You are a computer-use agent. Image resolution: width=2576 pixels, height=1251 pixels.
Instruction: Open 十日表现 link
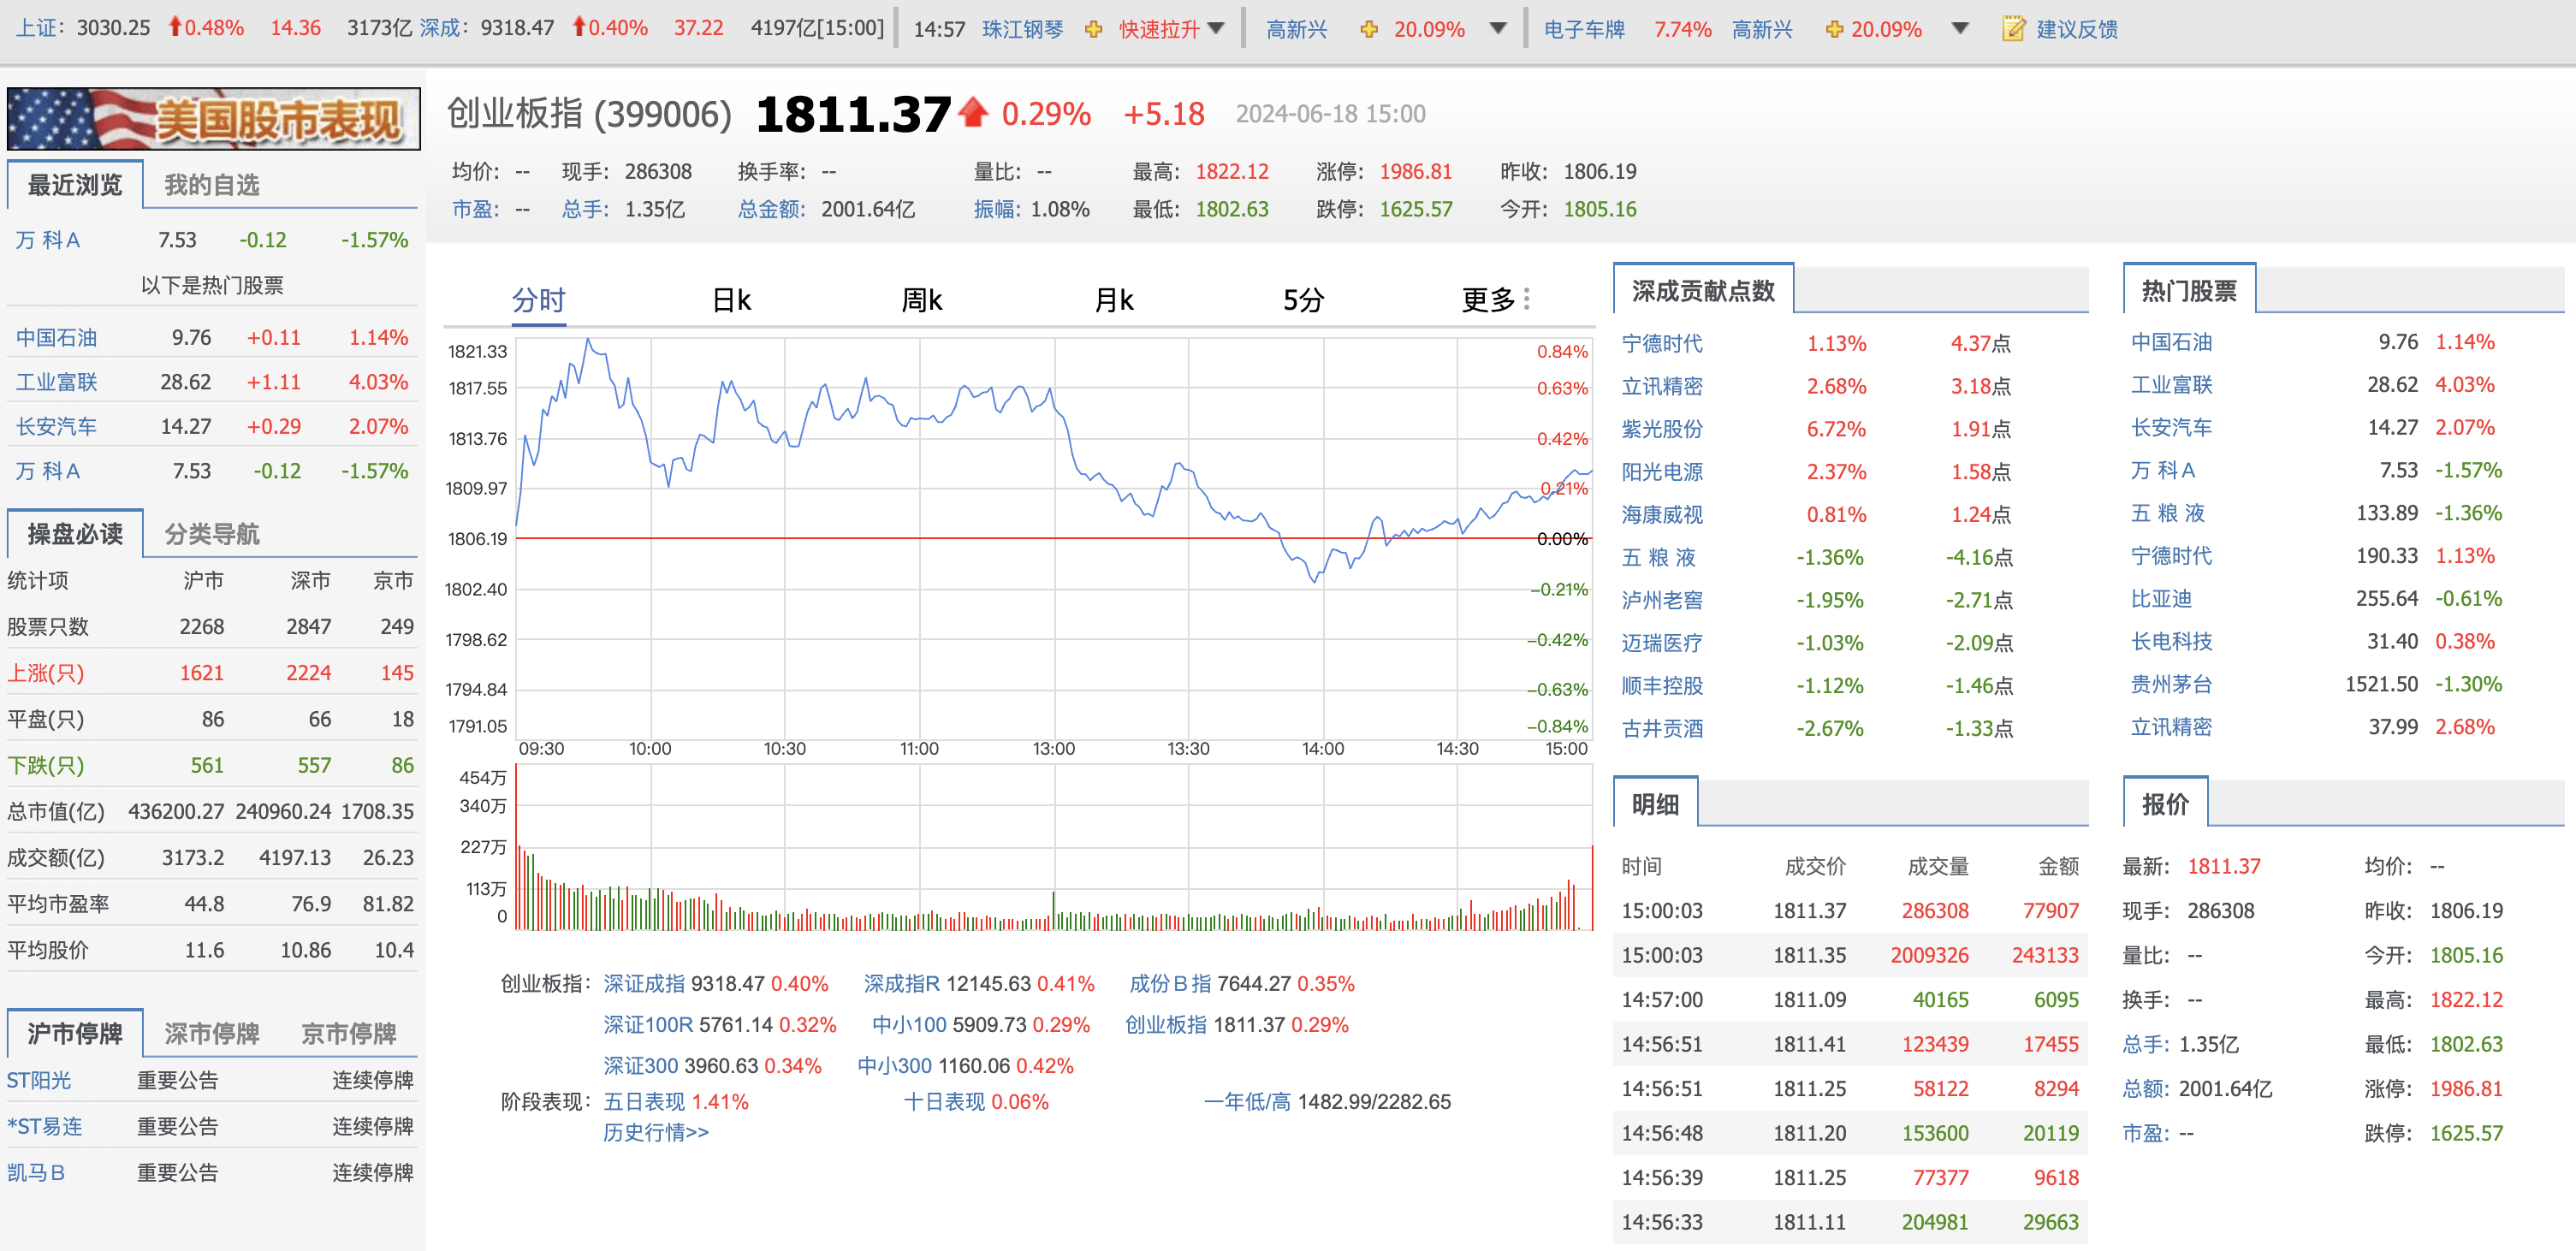(944, 1101)
